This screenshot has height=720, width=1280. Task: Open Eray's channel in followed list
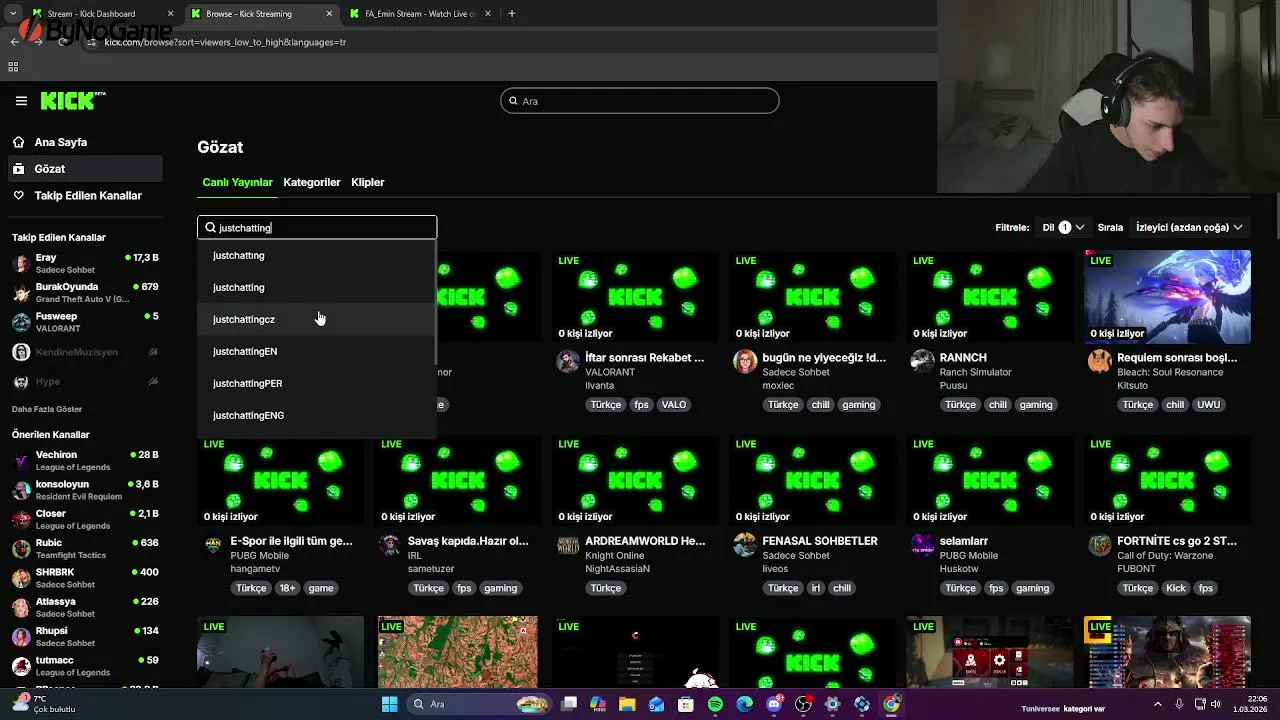pos(85,264)
